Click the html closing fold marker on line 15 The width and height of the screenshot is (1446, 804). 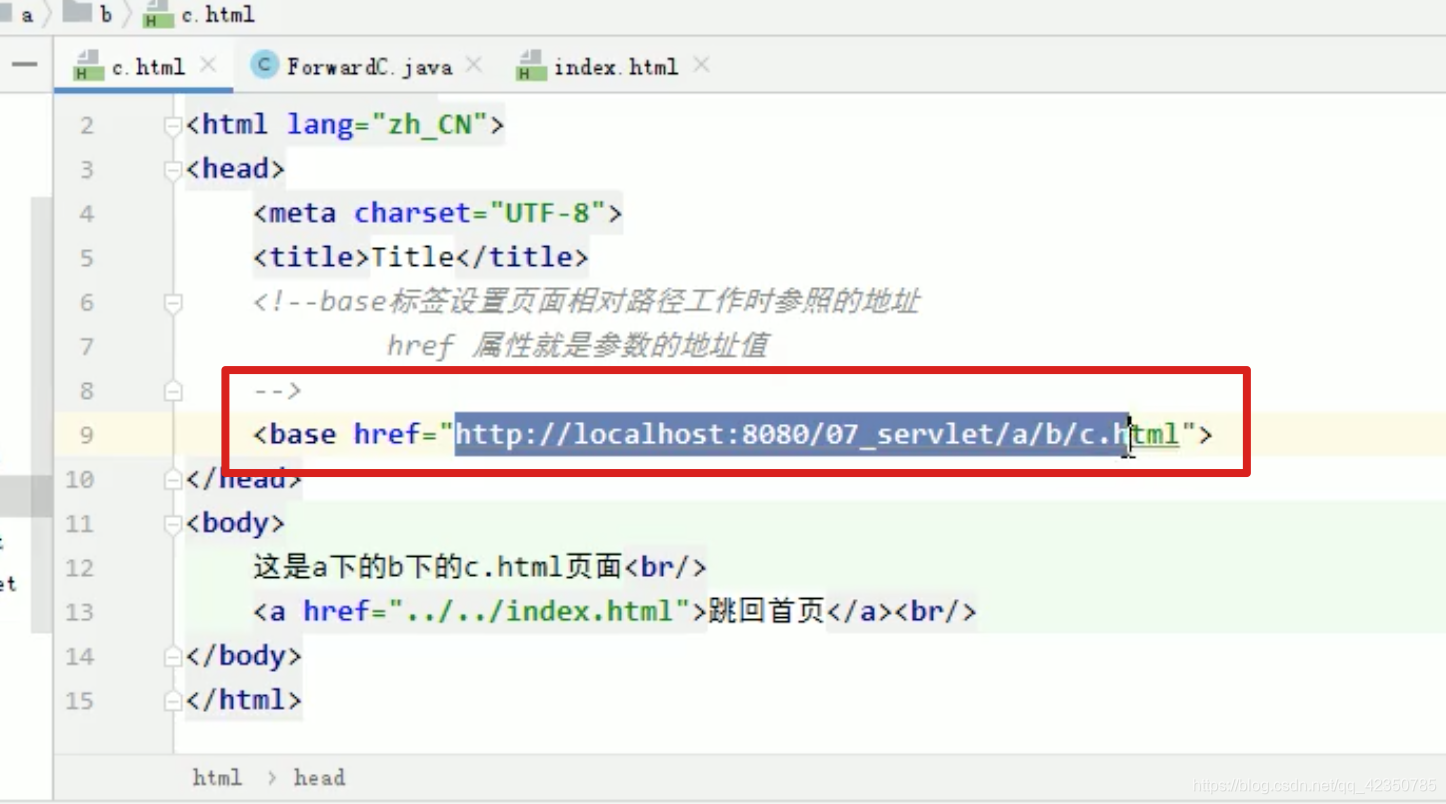[173, 700]
